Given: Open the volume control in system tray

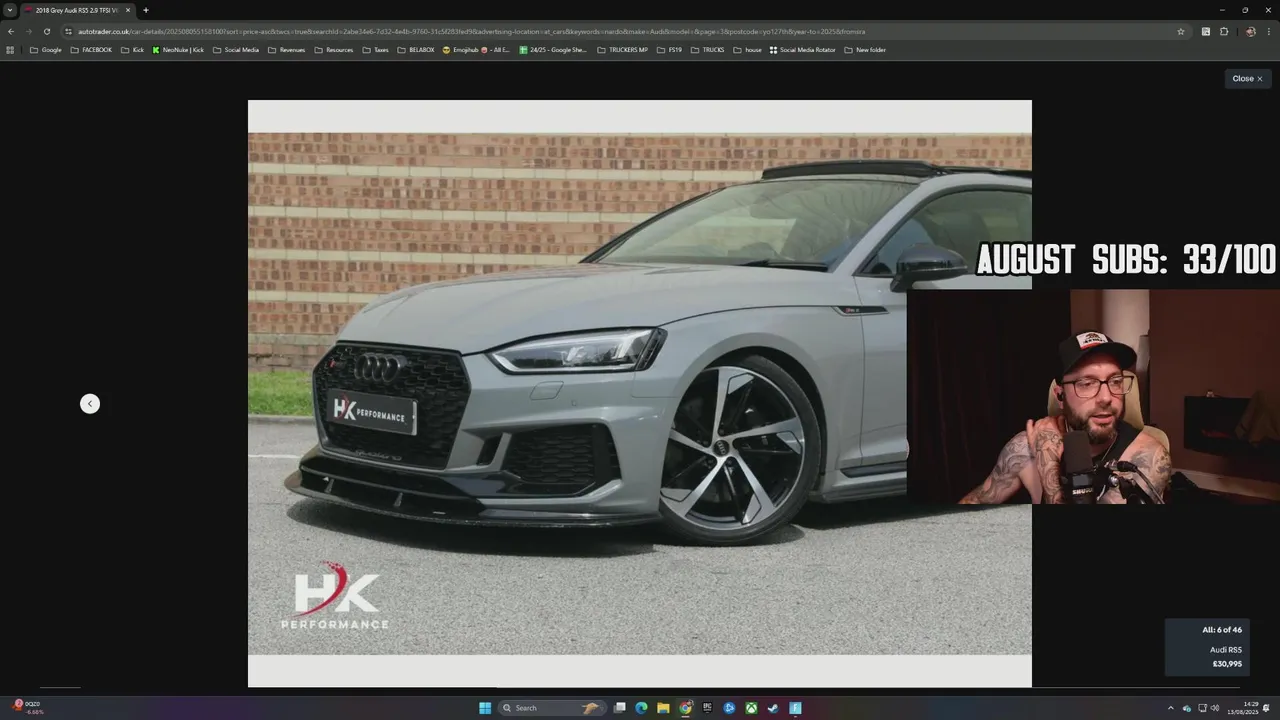Looking at the screenshot, I should coord(1215,708).
